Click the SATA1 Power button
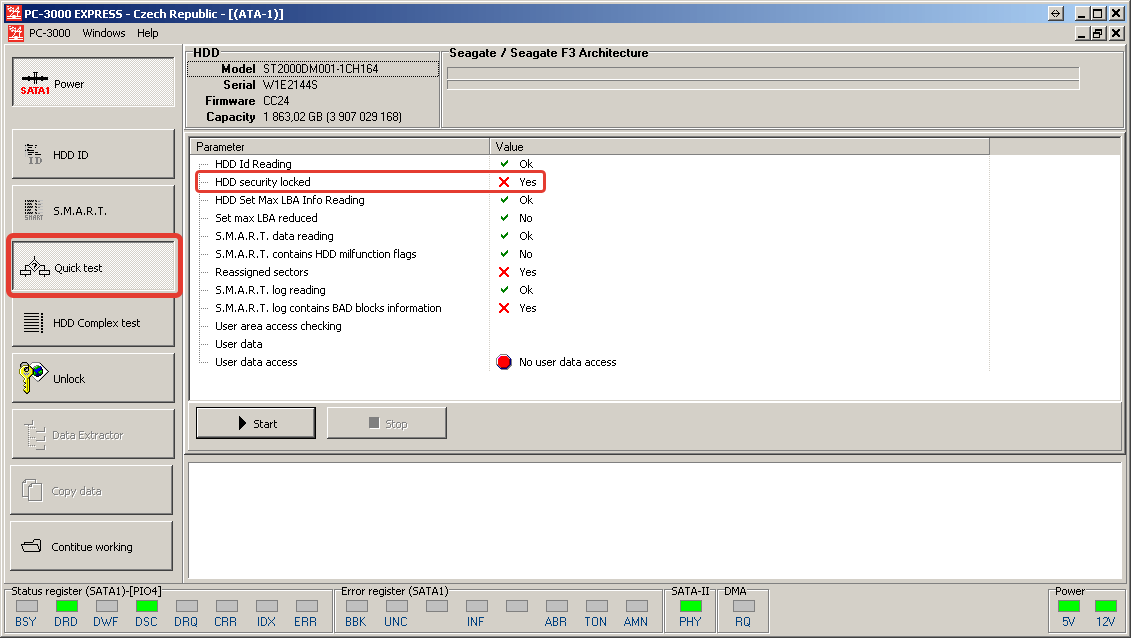This screenshot has width=1131, height=638. [93, 83]
